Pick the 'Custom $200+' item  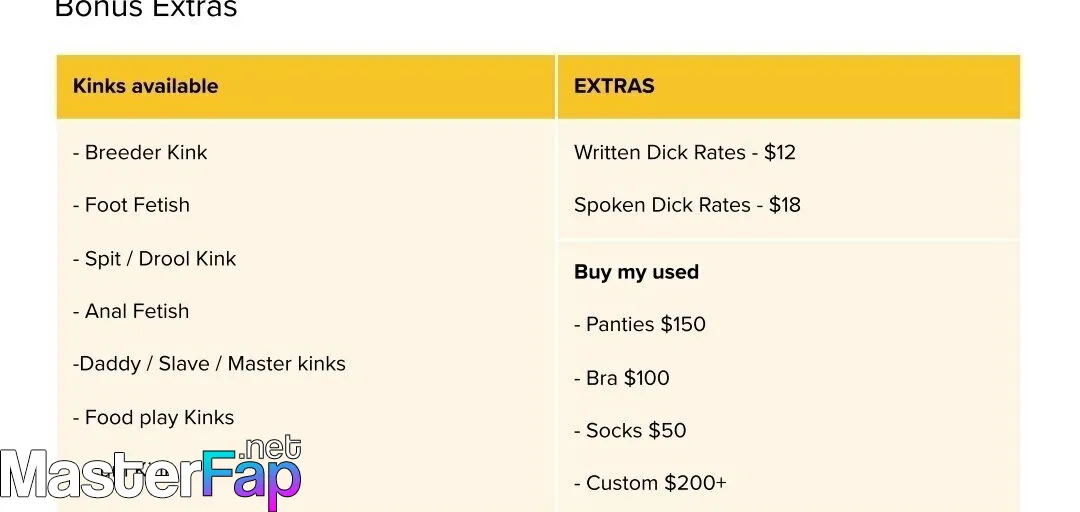point(650,483)
